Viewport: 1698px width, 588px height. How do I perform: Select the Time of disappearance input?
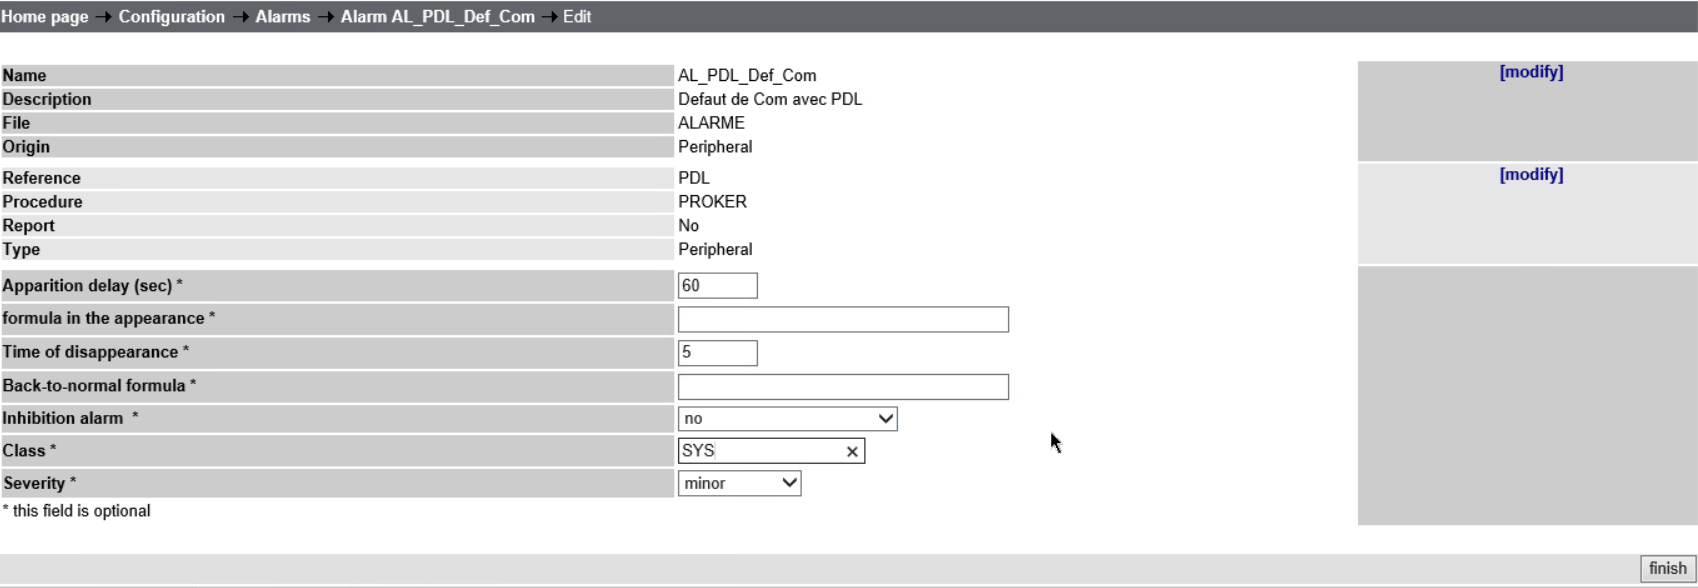click(x=717, y=353)
